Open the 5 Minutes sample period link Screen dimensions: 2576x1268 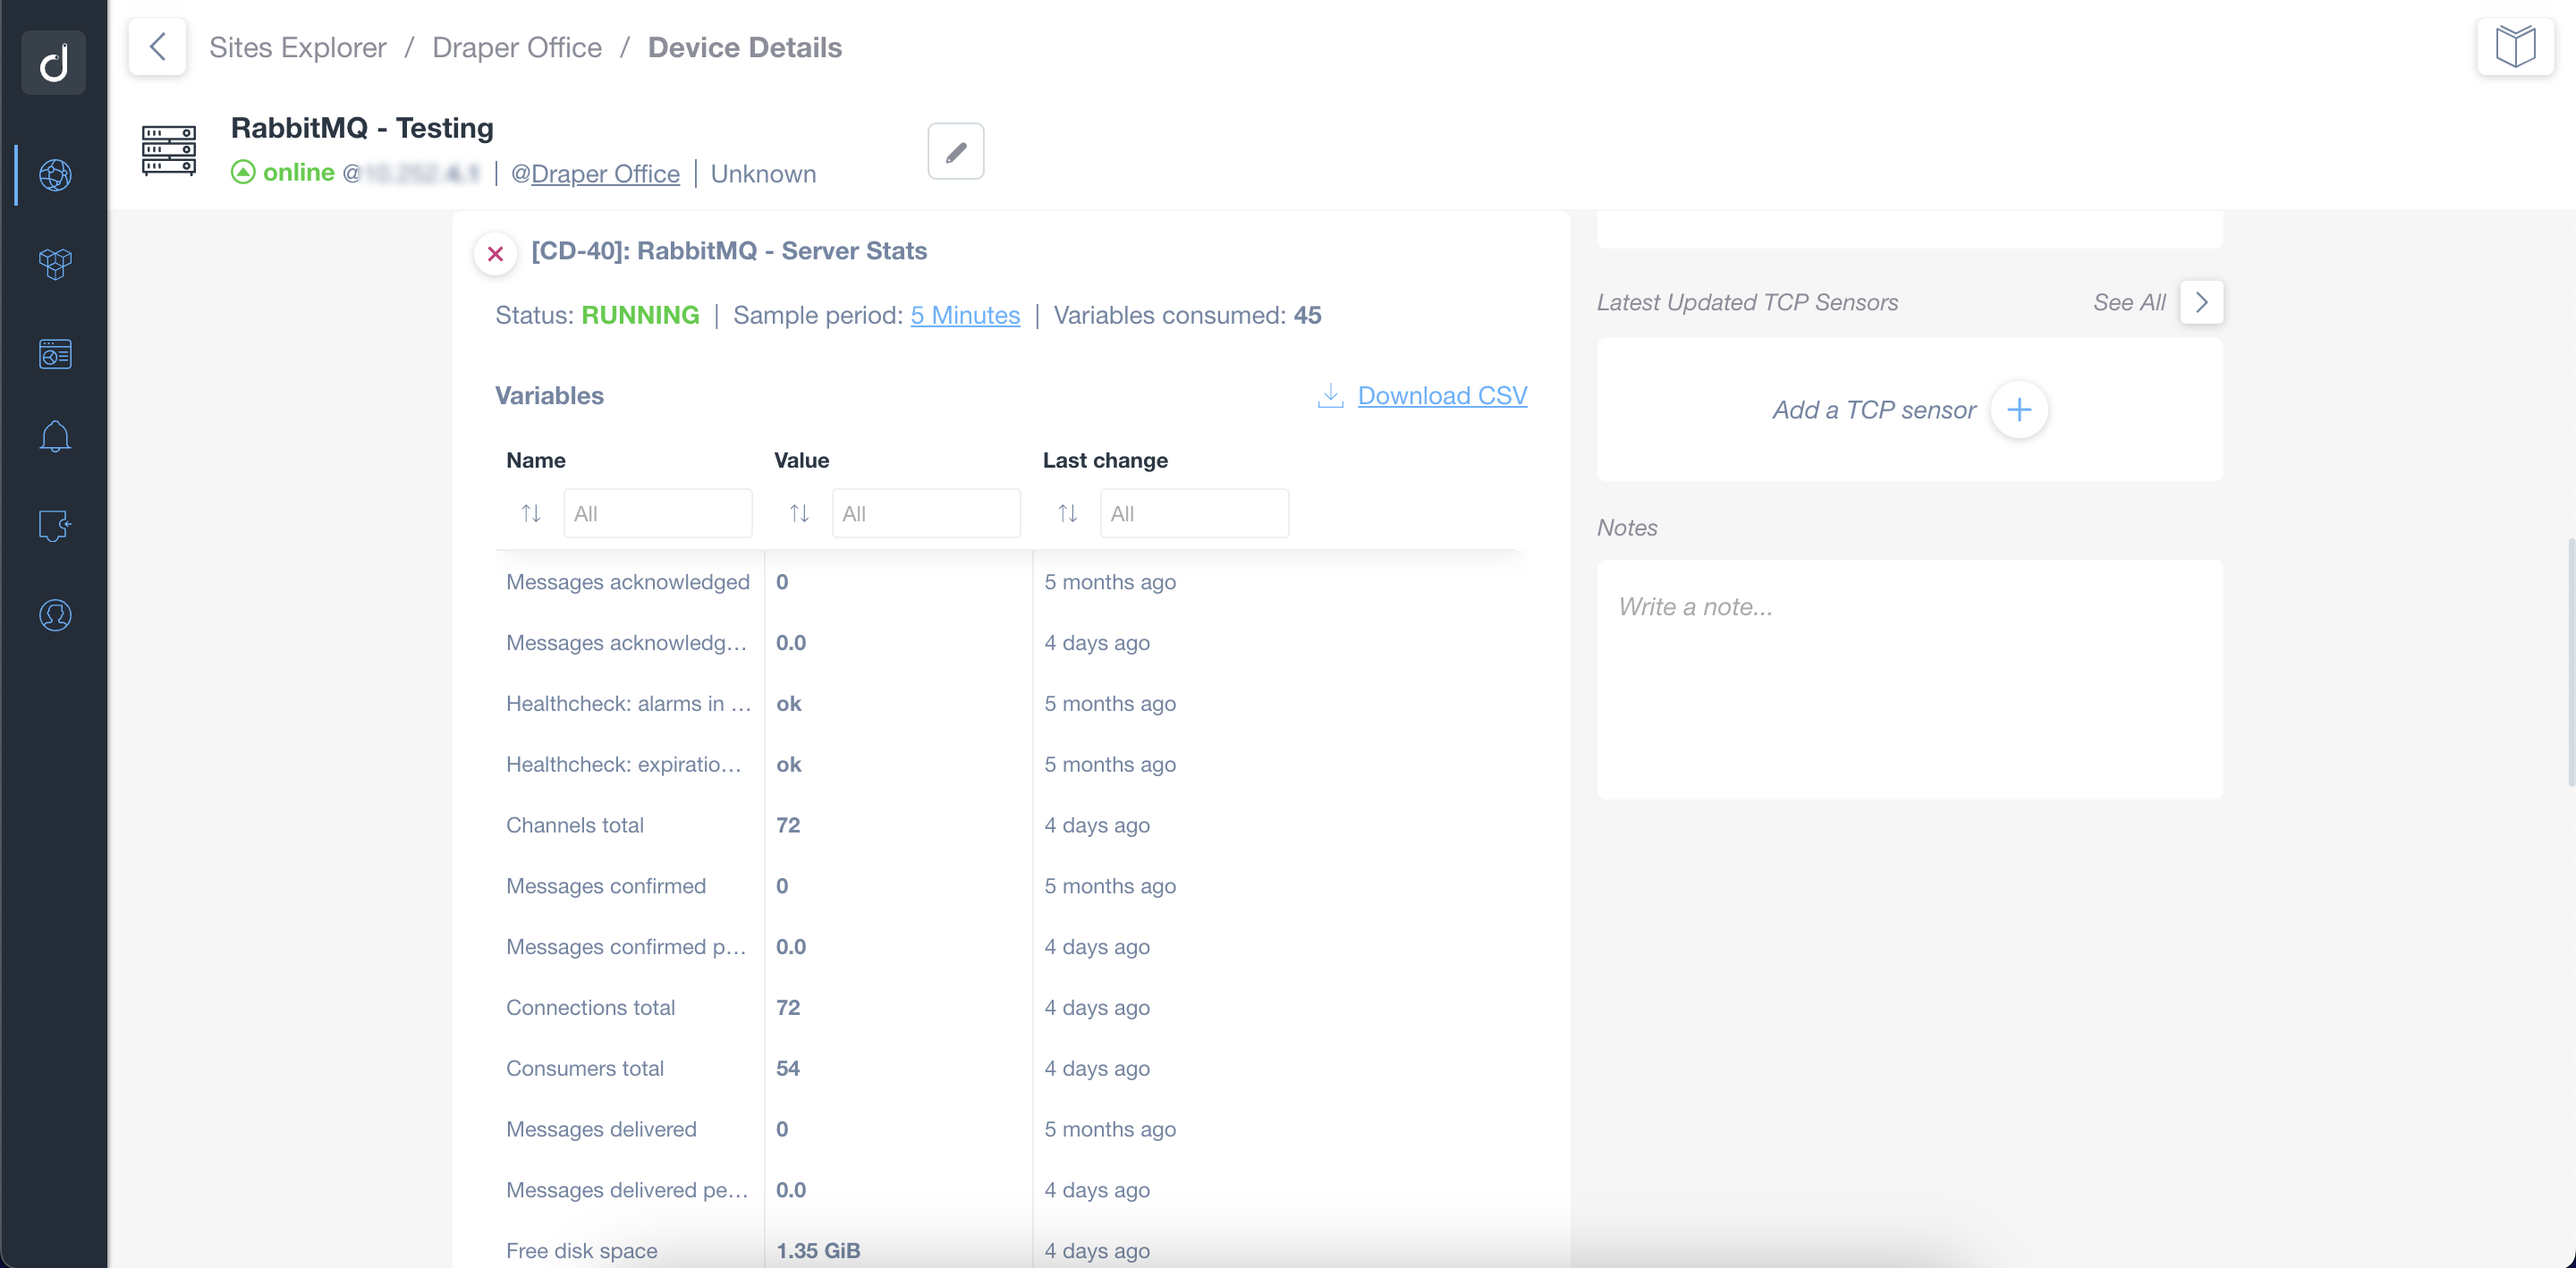pos(965,315)
